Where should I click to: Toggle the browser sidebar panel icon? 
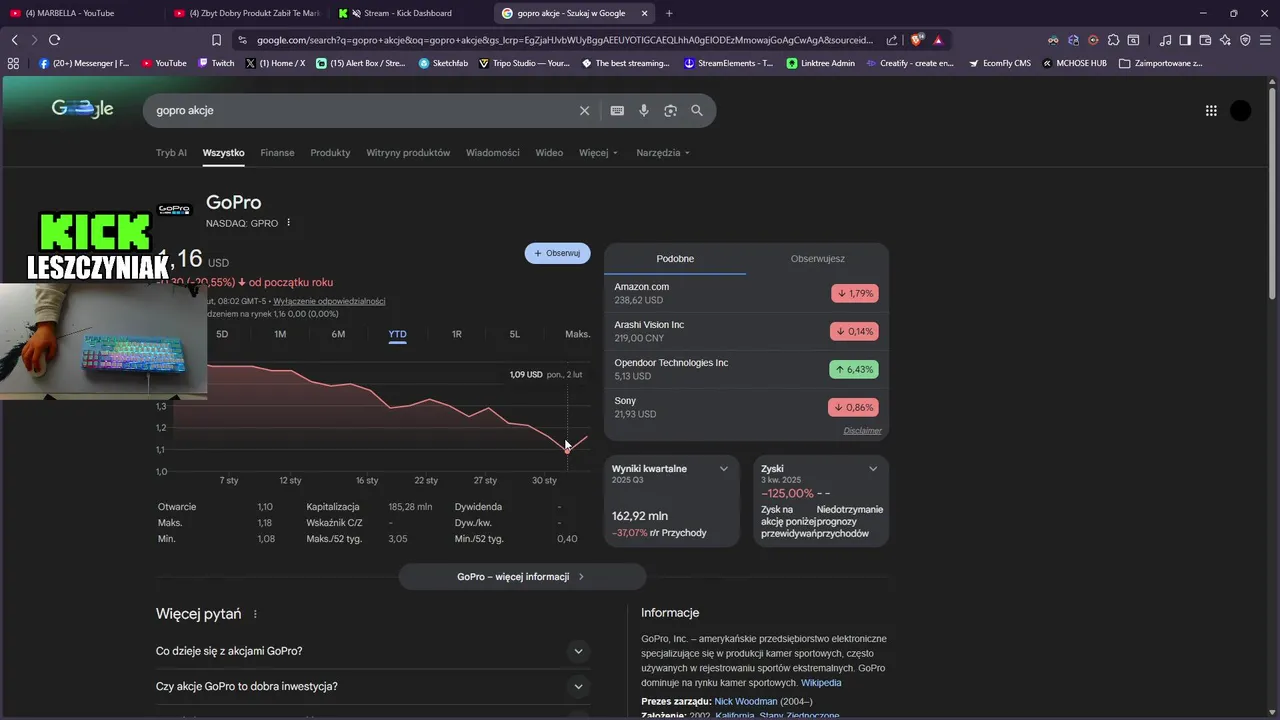point(1185,40)
